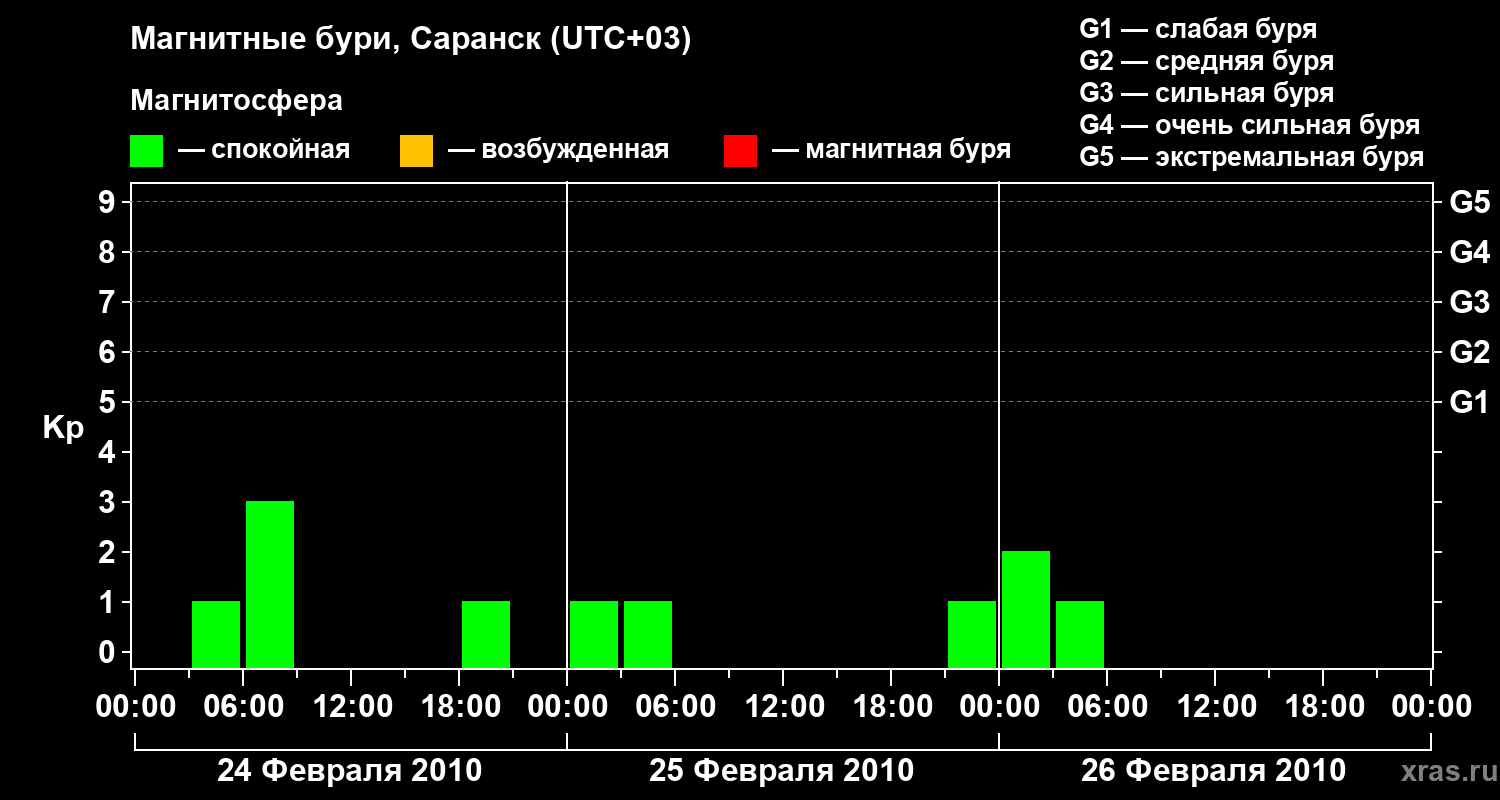Click the Kp 2 bar on 26 February
The height and width of the screenshot is (800, 1500).
tap(1026, 609)
